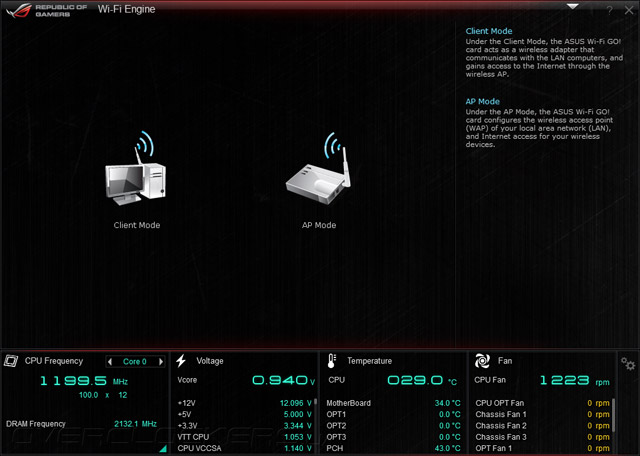This screenshot has width=640, height=456.
Task: Click the CPU Fan 1223 rpm reading
Action: [x=575, y=380]
